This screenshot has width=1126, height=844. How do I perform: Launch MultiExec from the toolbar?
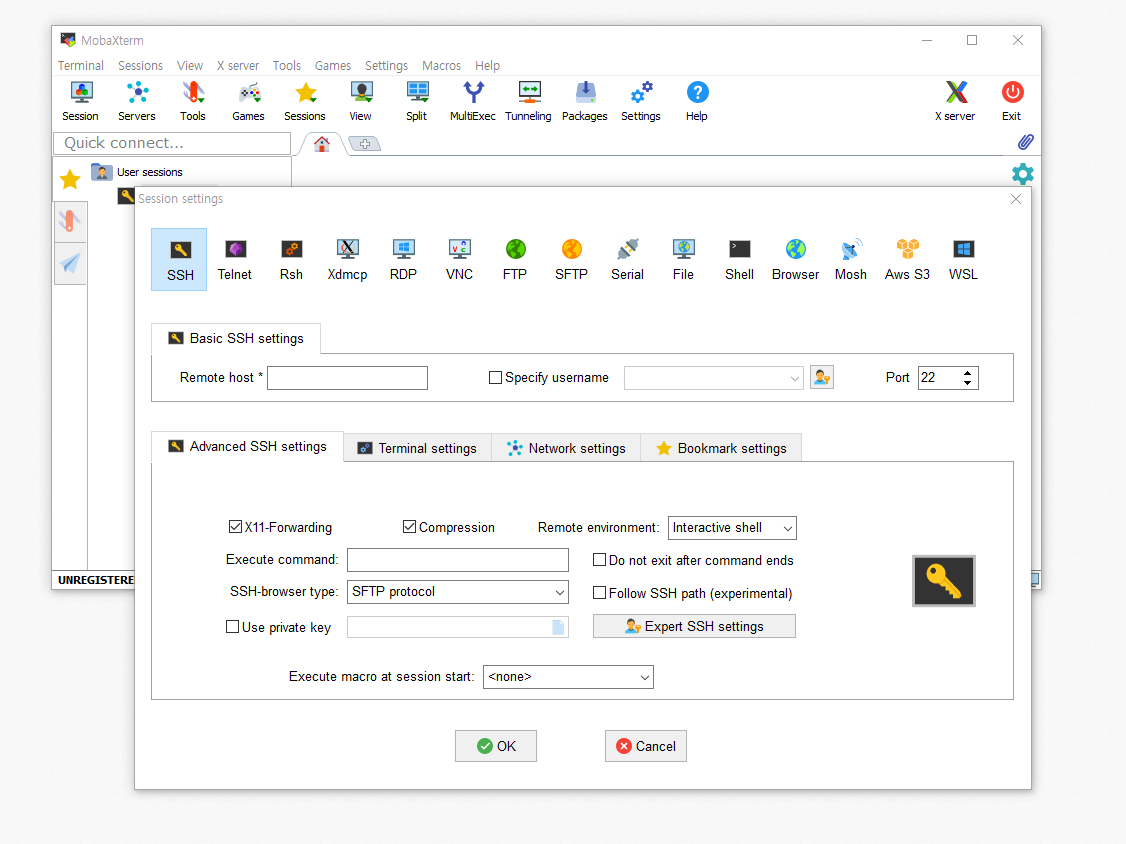(473, 101)
